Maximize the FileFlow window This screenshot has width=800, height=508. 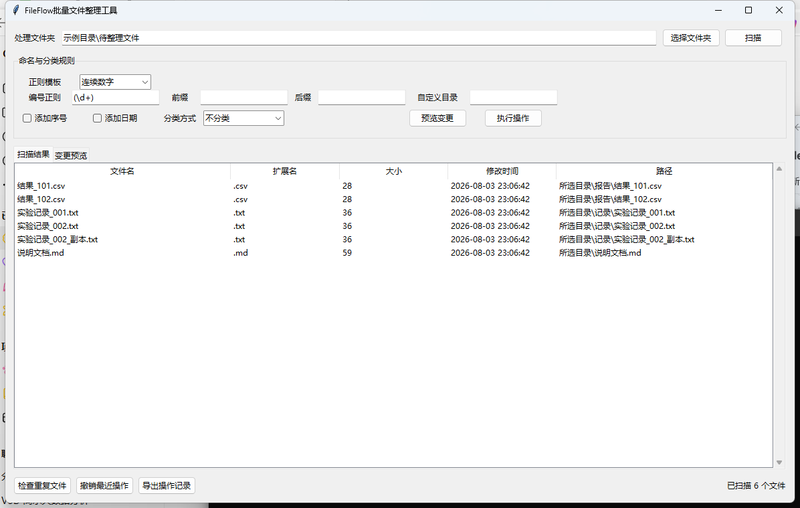(x=748, y=10)
